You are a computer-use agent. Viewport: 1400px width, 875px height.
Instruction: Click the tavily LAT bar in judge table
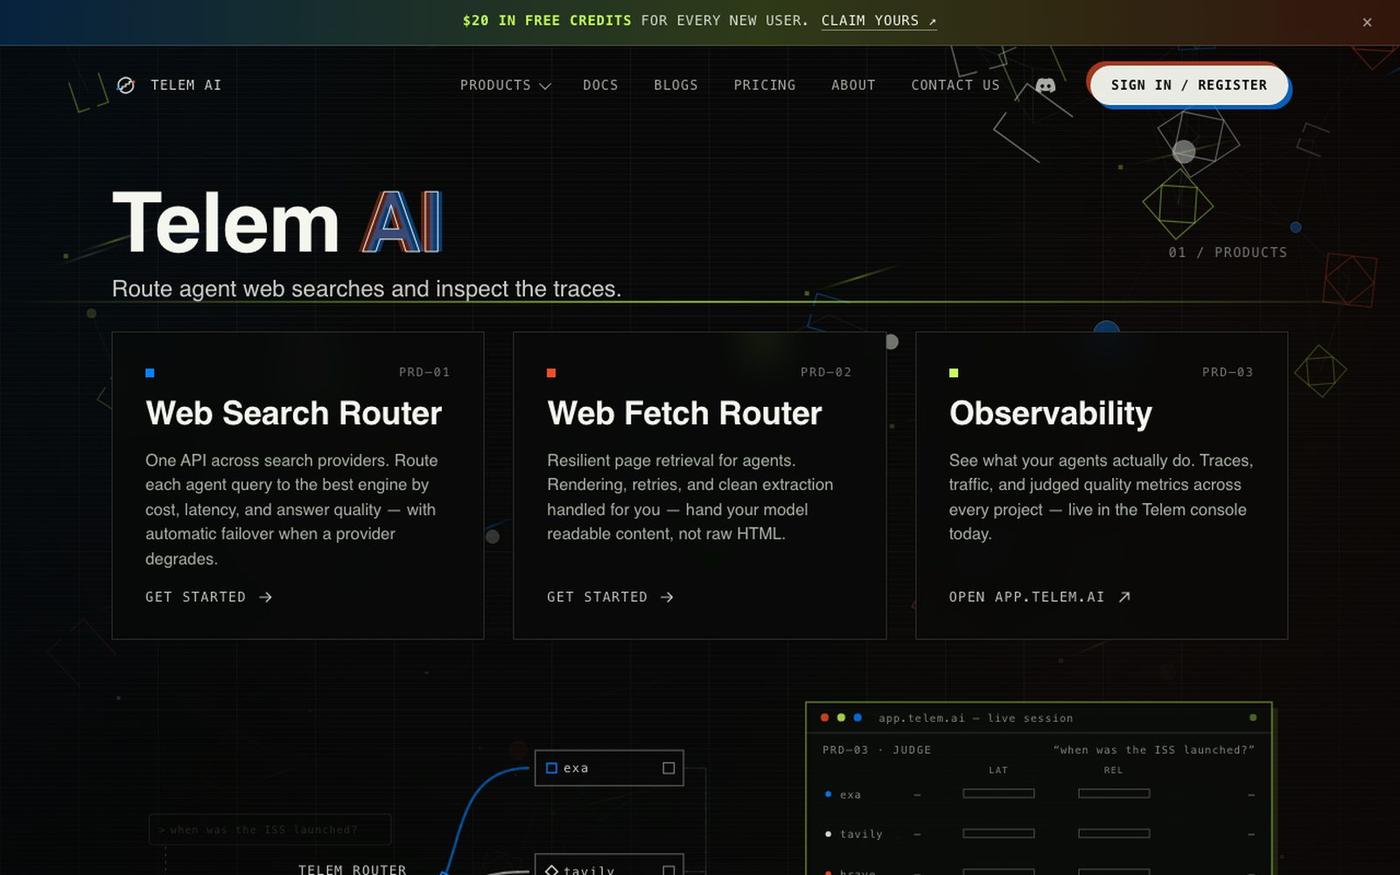pos(998,832)
